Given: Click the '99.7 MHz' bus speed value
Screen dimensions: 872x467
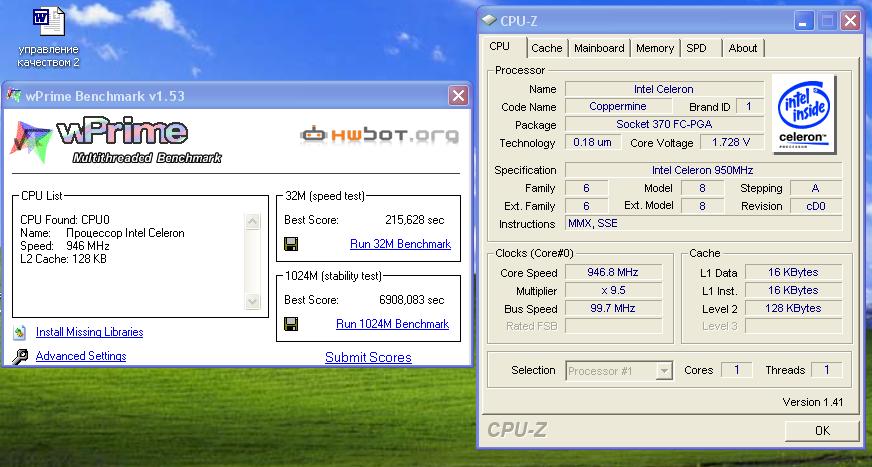Looking at the screenshot, I should click(613, 308).
